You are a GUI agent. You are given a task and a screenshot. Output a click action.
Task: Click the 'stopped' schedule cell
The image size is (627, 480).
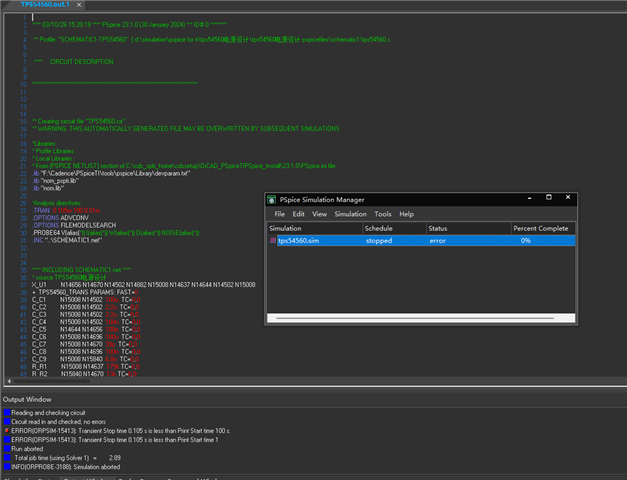point(379,240)
